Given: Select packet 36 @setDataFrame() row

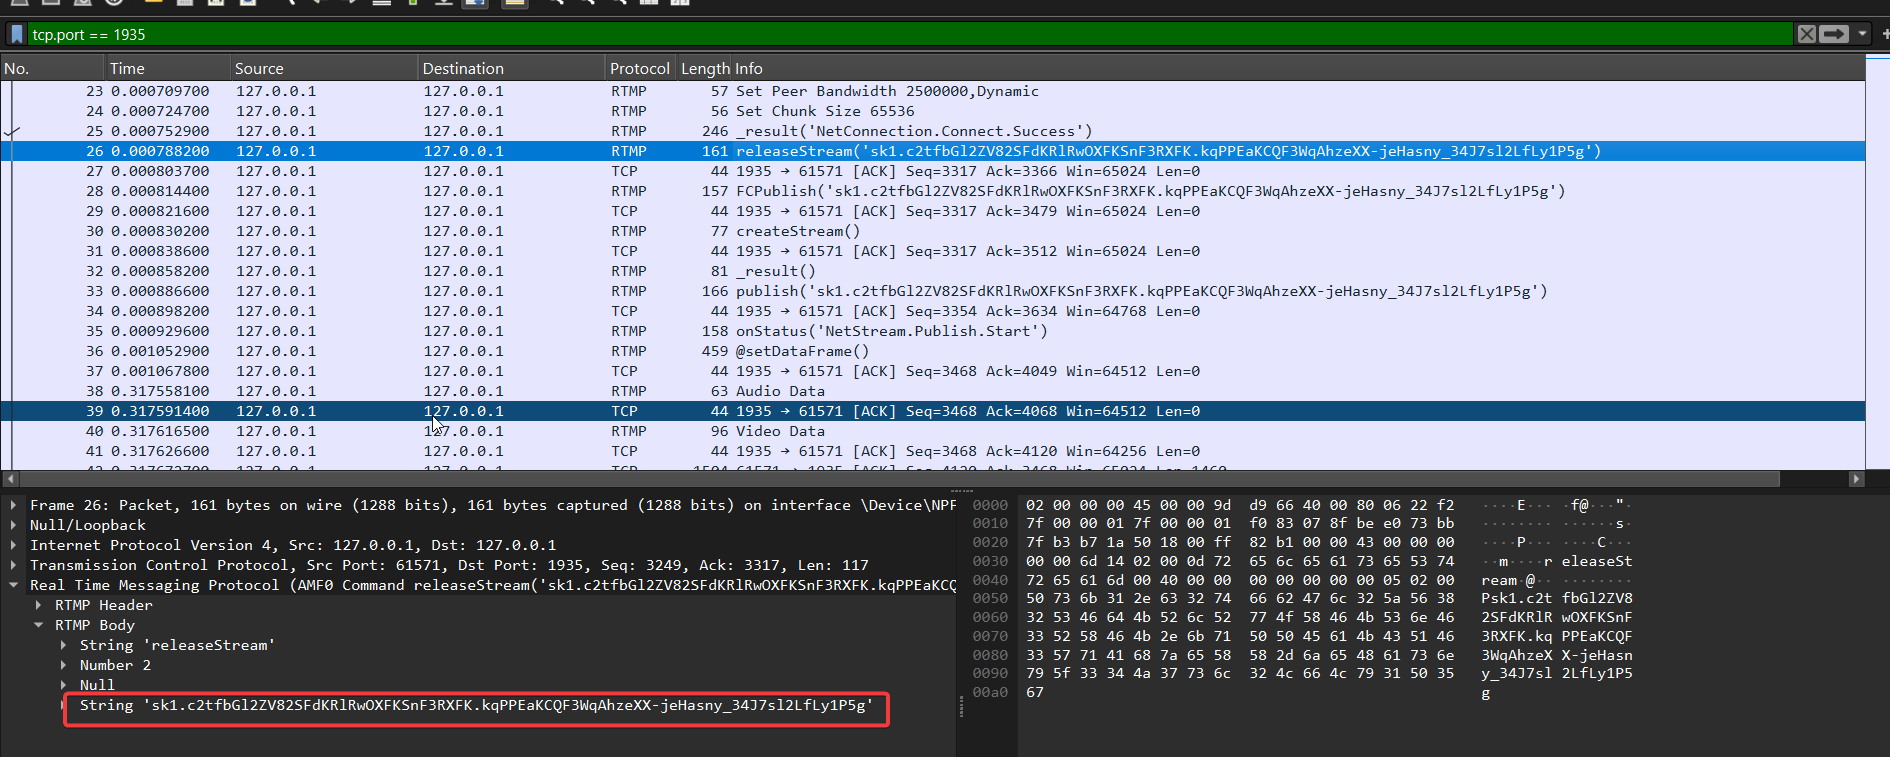Looking at the screenshot, I should point(932,351).
